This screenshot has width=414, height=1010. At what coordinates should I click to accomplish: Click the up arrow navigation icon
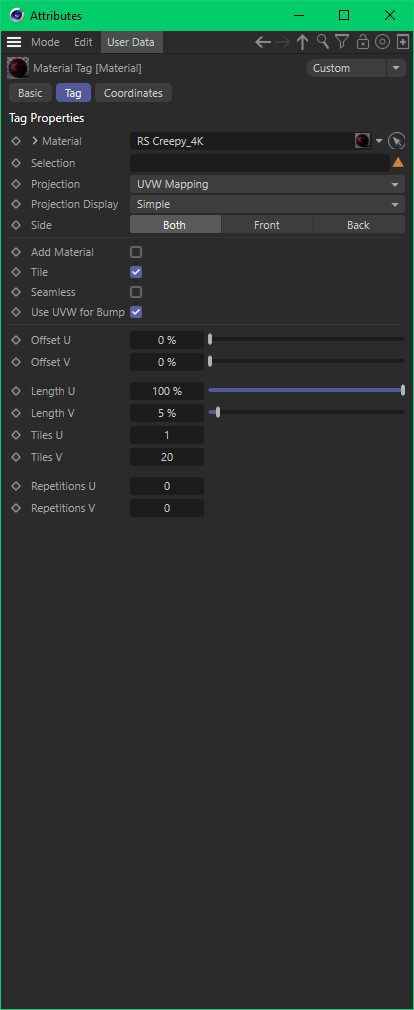click(x=303, y=43)
